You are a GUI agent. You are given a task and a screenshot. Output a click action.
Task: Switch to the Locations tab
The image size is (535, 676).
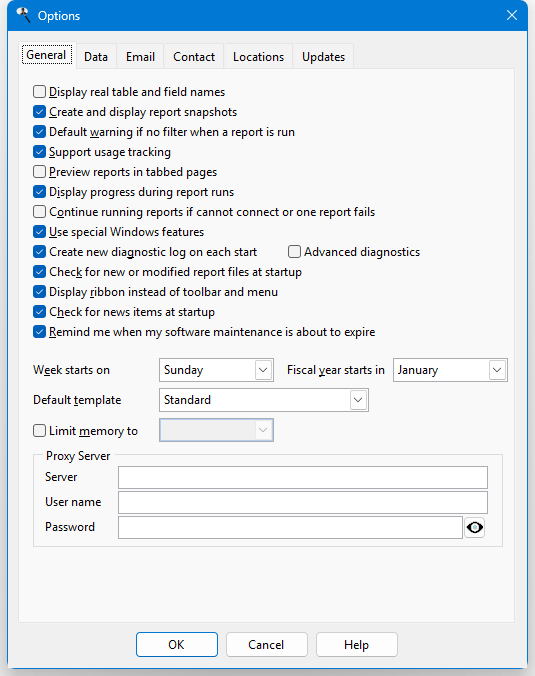pyautogui.click(x=259, y=57)
